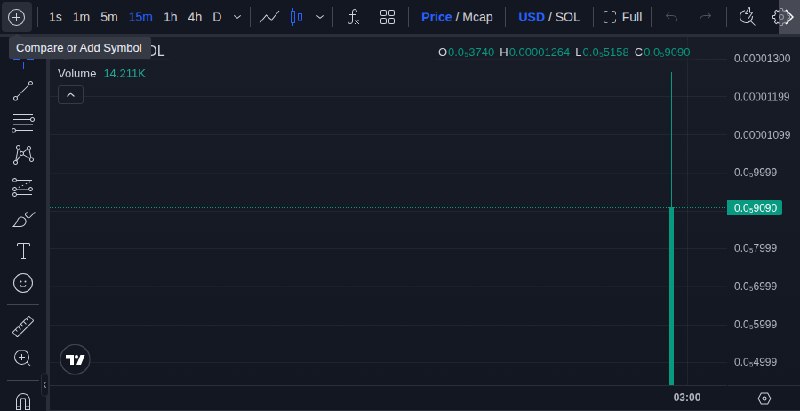Select the Text annotation tool
This screenshot has height=411, width=800.
[x=23, y=251]
